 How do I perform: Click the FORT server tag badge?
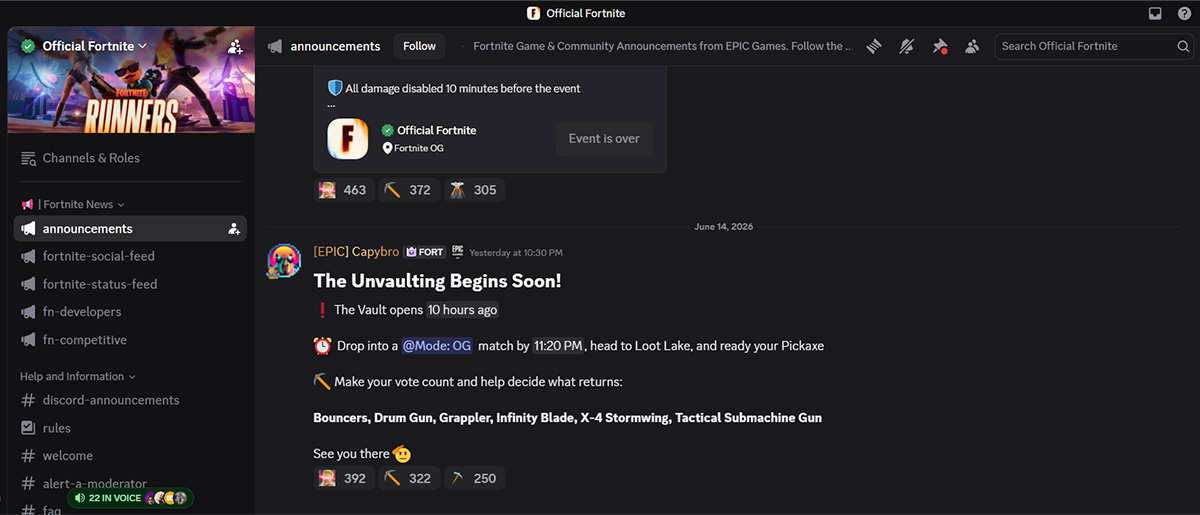pos(425,252)
